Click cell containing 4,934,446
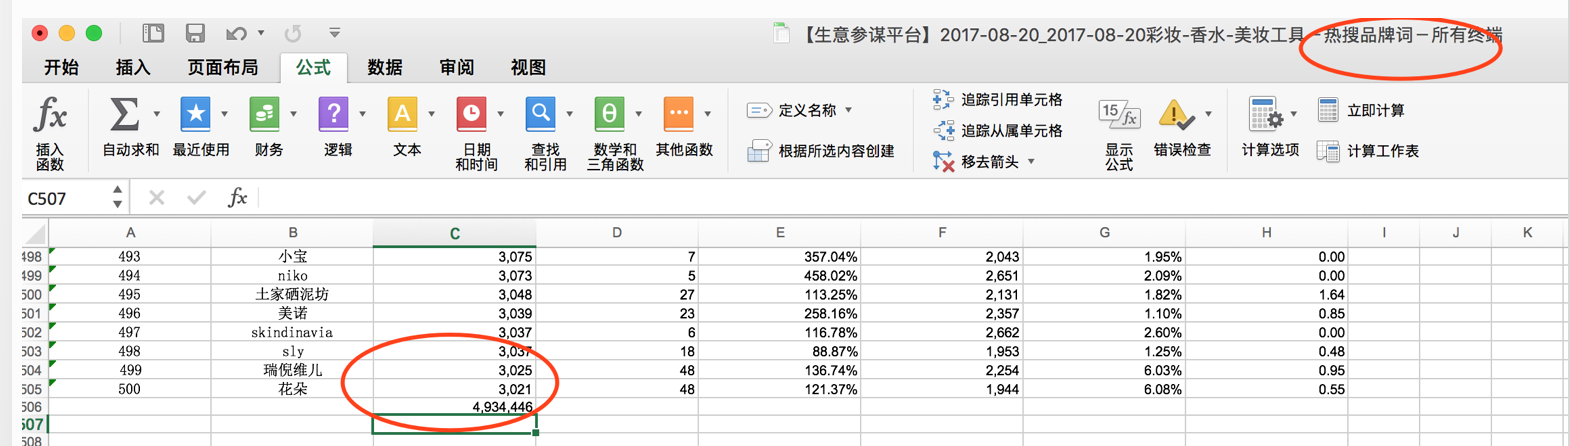The width and height of the screenshot is (1570, 446). (454, 407)
